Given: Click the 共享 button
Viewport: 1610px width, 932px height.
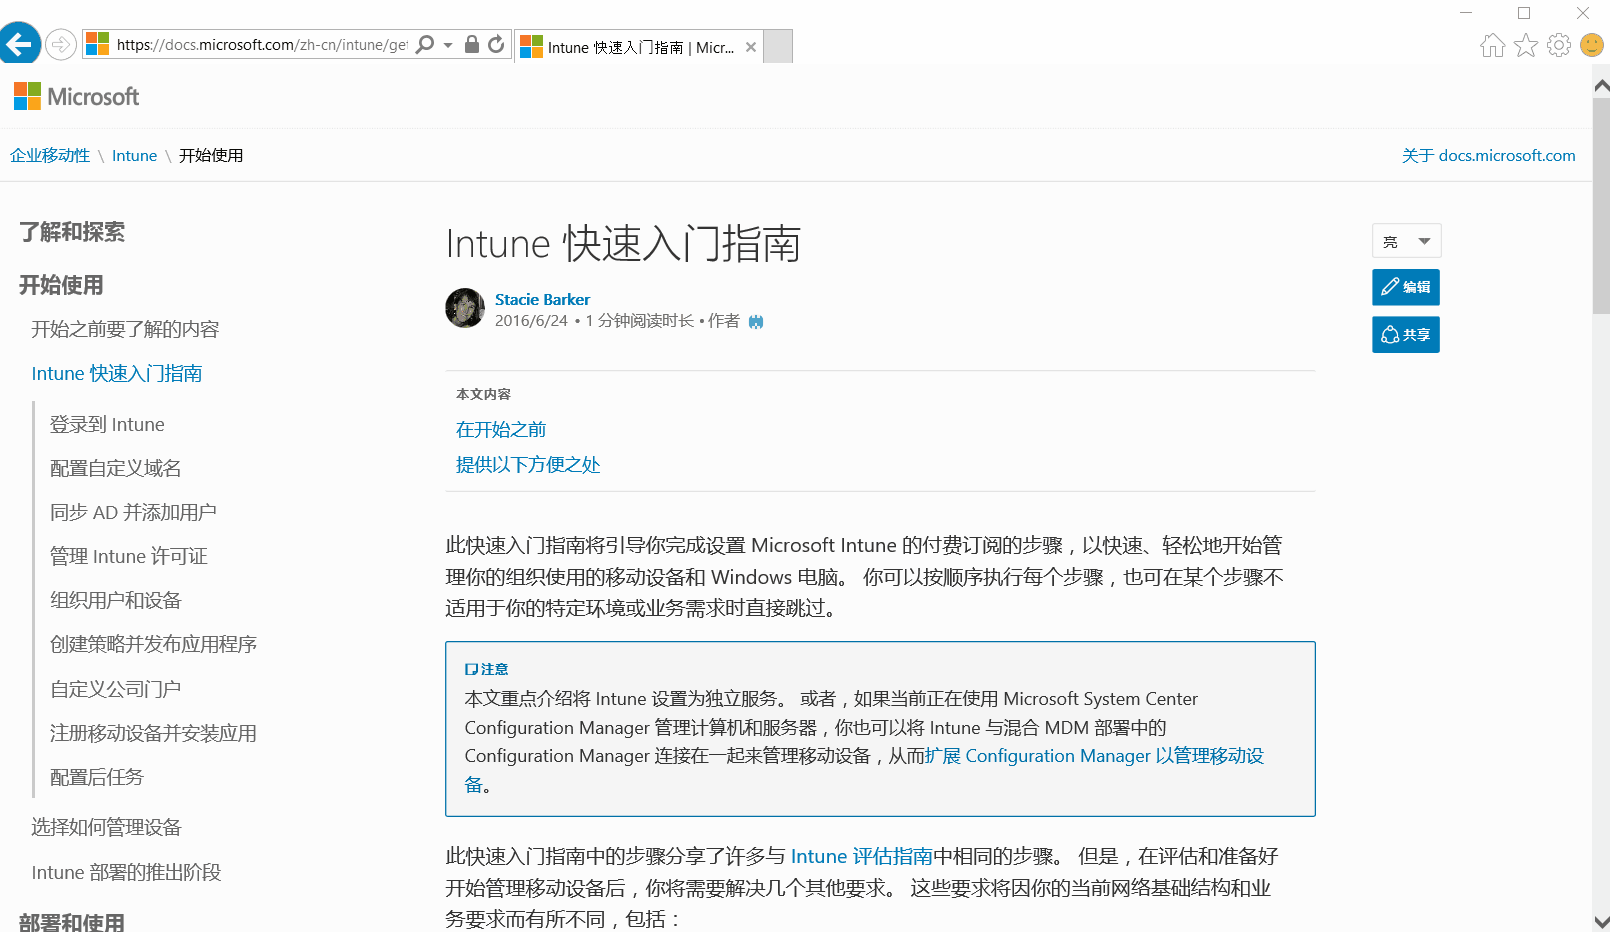Looking at the screenshot, I should click(x=1406, y=334).
